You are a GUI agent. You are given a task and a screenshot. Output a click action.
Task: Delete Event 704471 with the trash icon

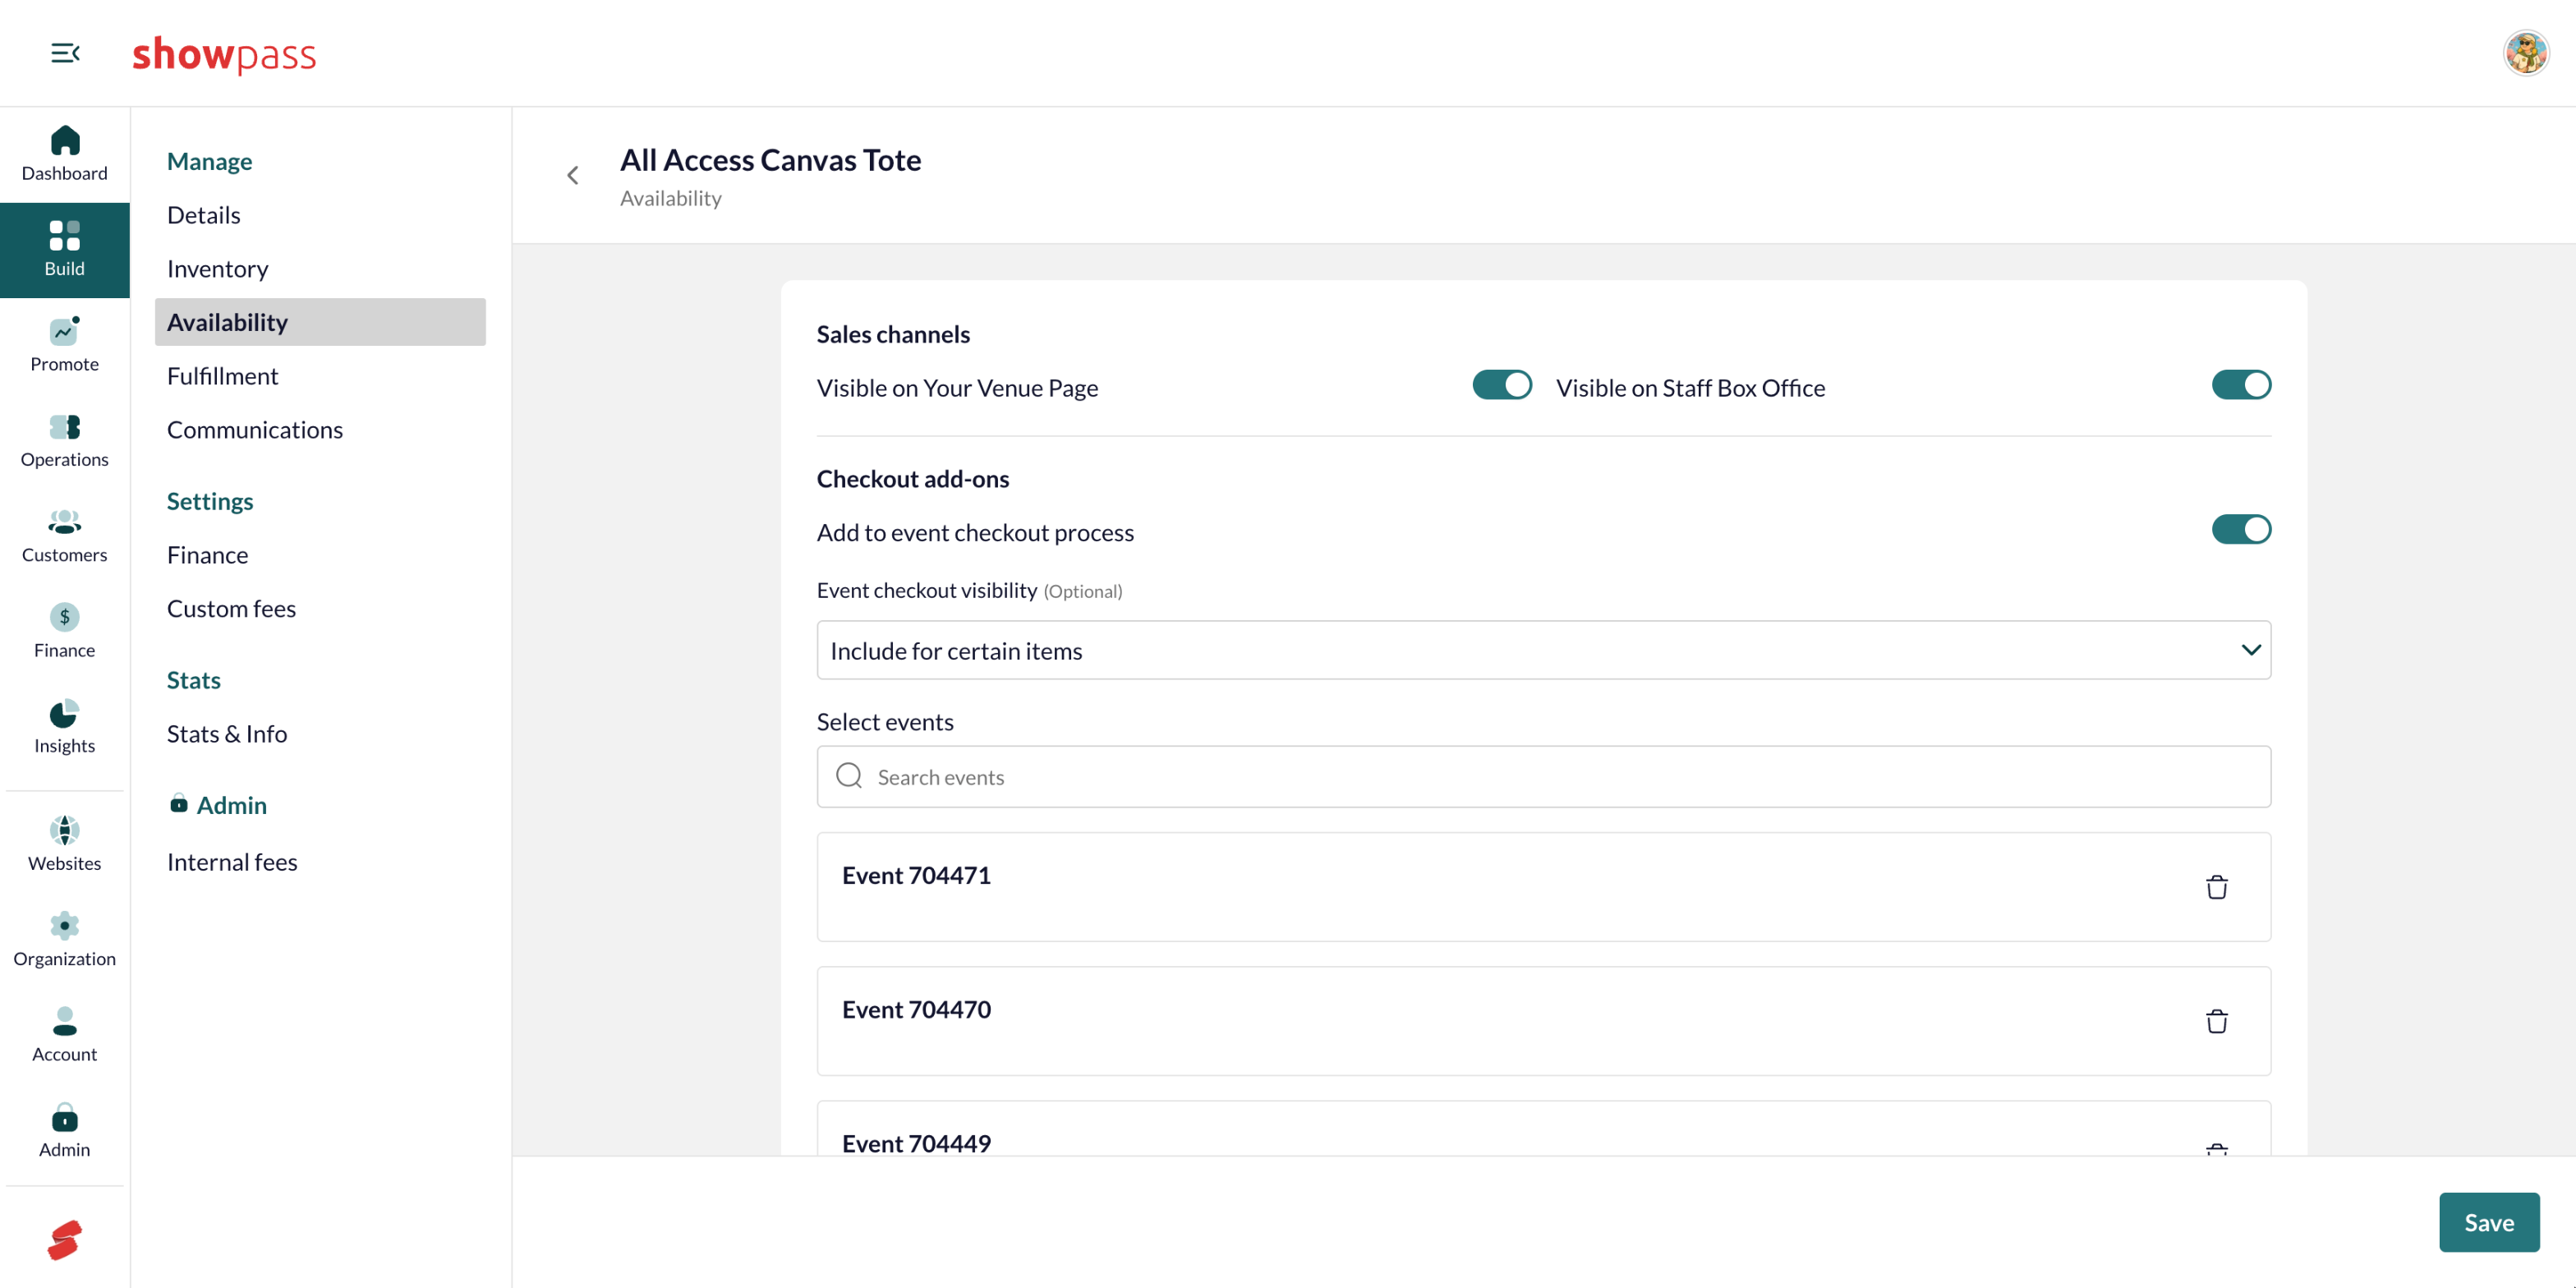coord(2216,887)
